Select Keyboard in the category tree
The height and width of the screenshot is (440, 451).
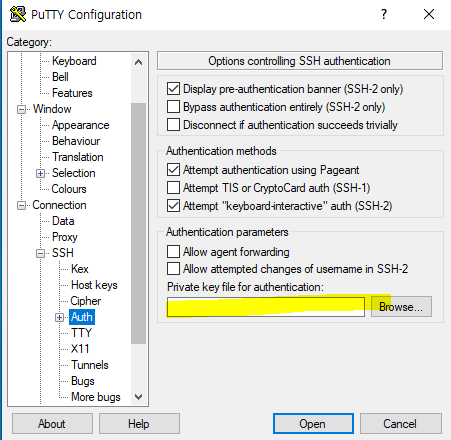pos(74,61)
